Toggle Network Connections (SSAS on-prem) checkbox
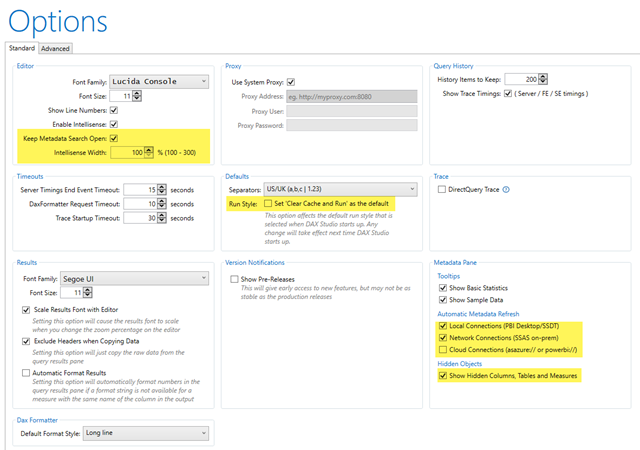640x450 pixels. [443, 338]
